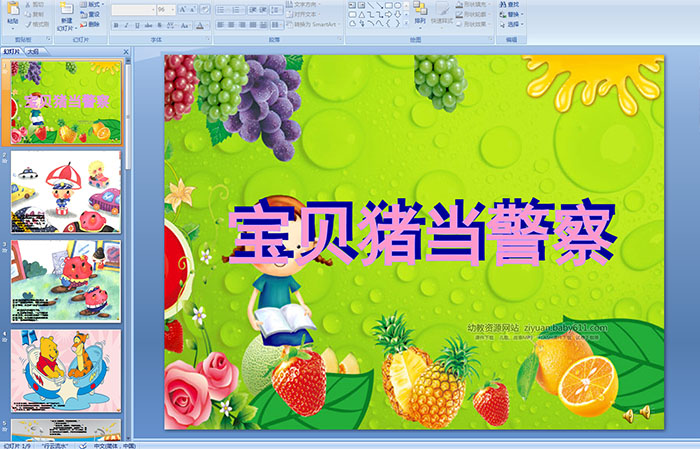The image size is (700, 449).
Task: Open the font size dropdown
Action: pyautogui.click(x=171, y=9)
